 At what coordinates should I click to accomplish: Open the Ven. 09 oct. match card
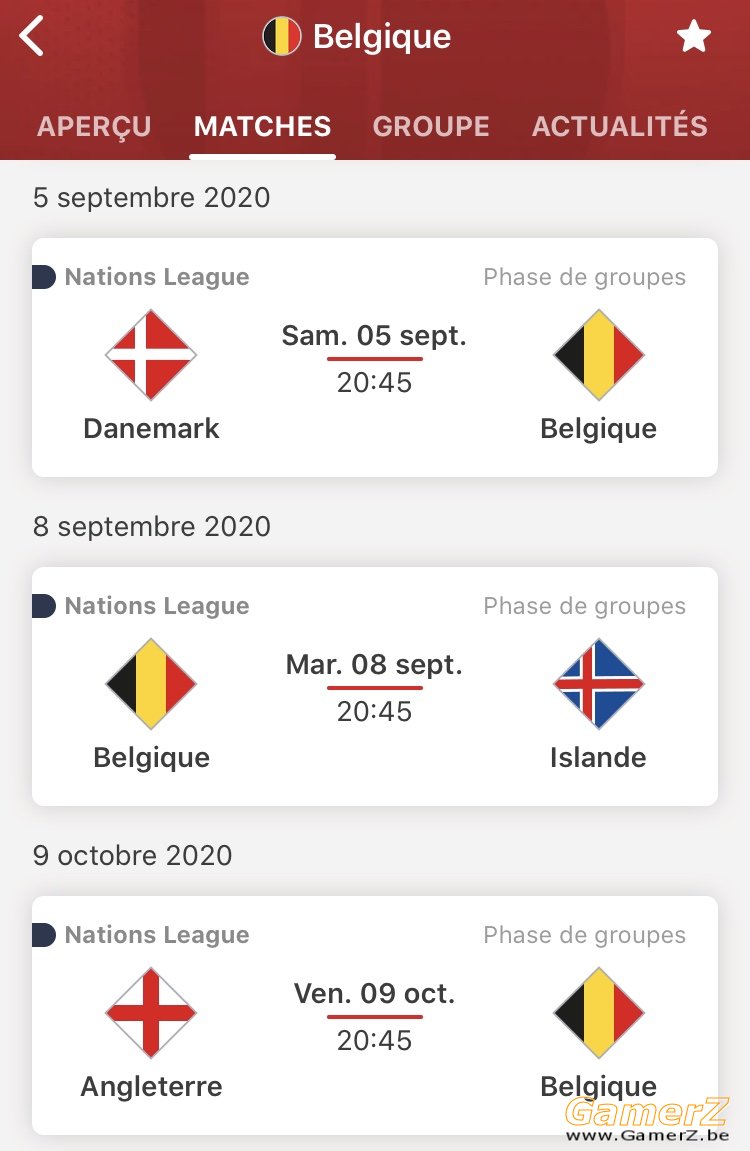375,1015
